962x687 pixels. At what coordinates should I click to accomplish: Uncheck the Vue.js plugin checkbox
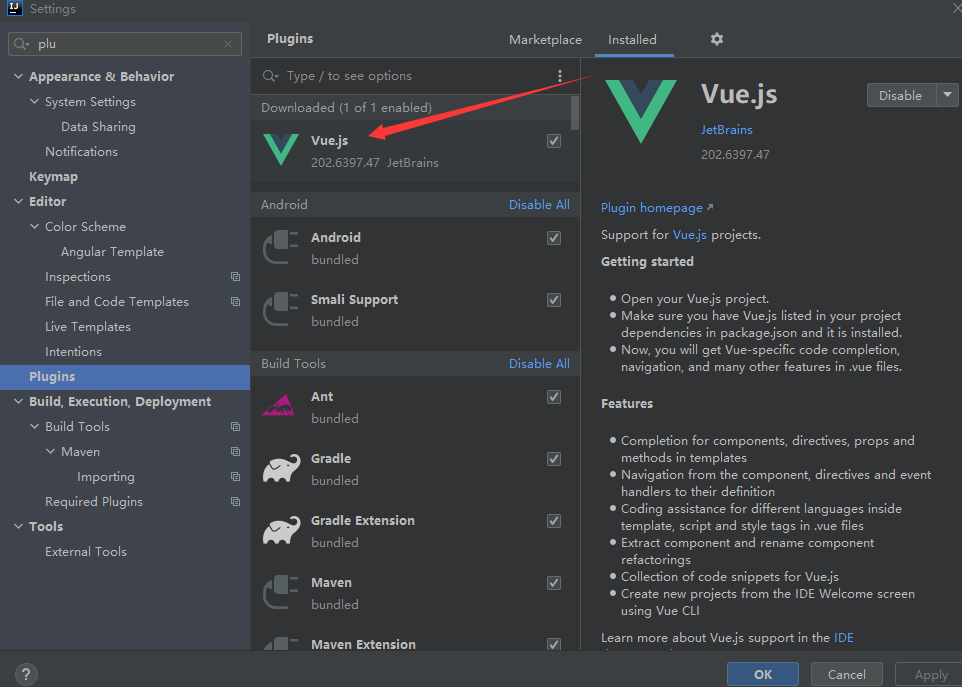553,141
